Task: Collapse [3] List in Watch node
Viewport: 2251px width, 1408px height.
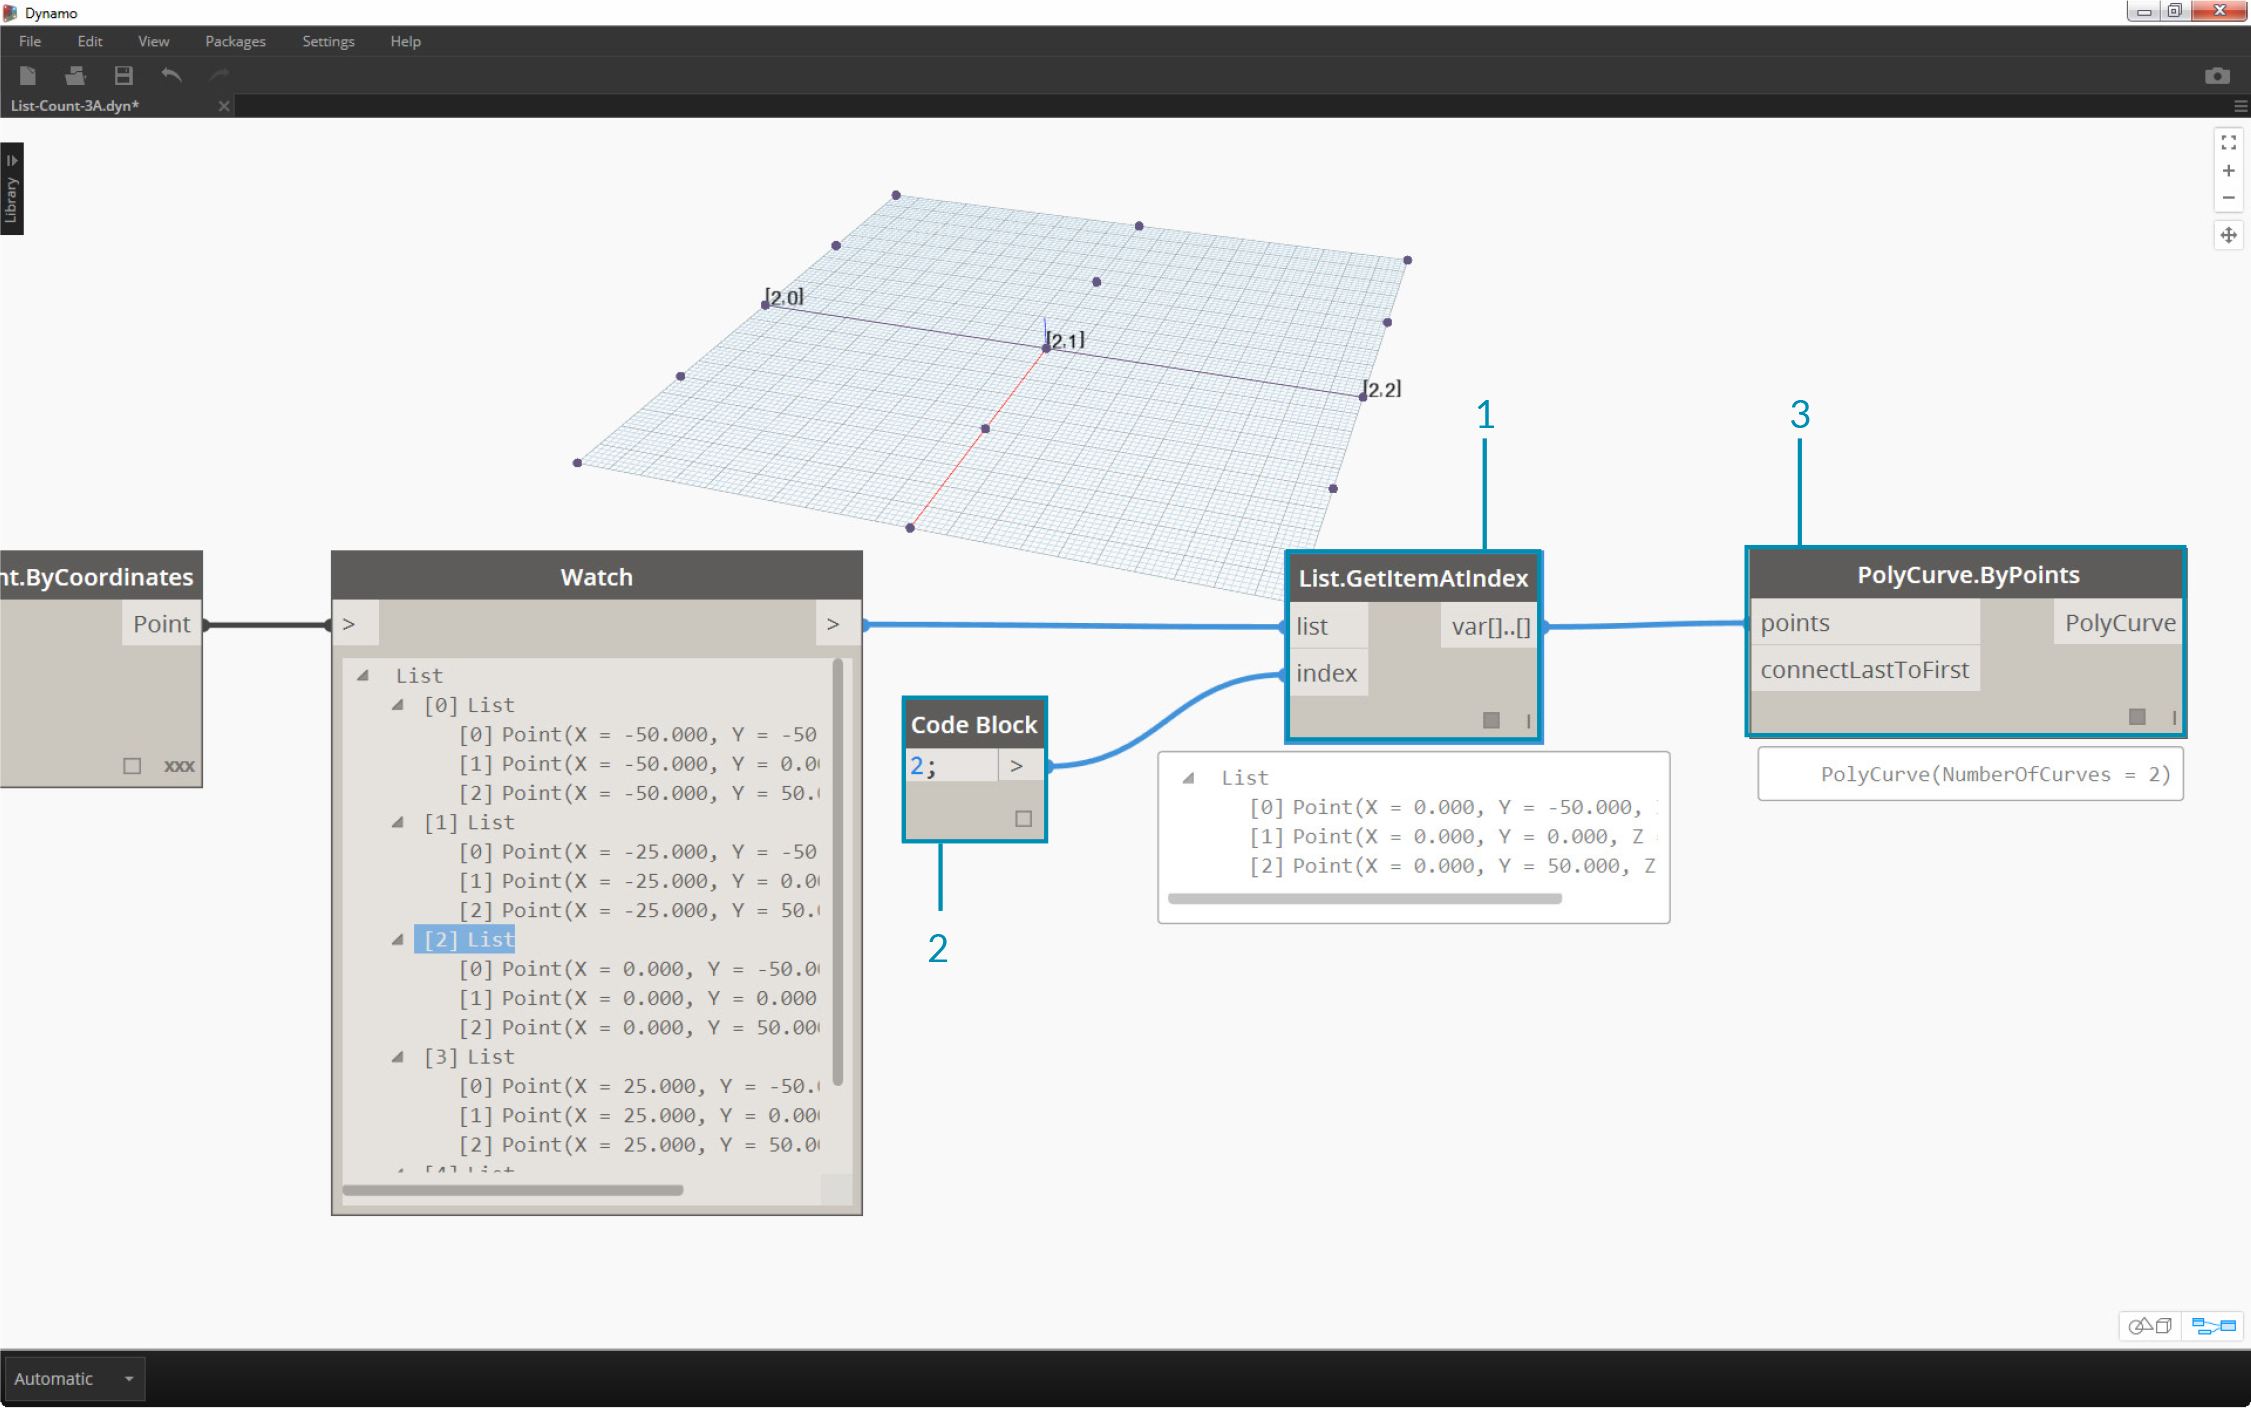Action: (397, 1057)
